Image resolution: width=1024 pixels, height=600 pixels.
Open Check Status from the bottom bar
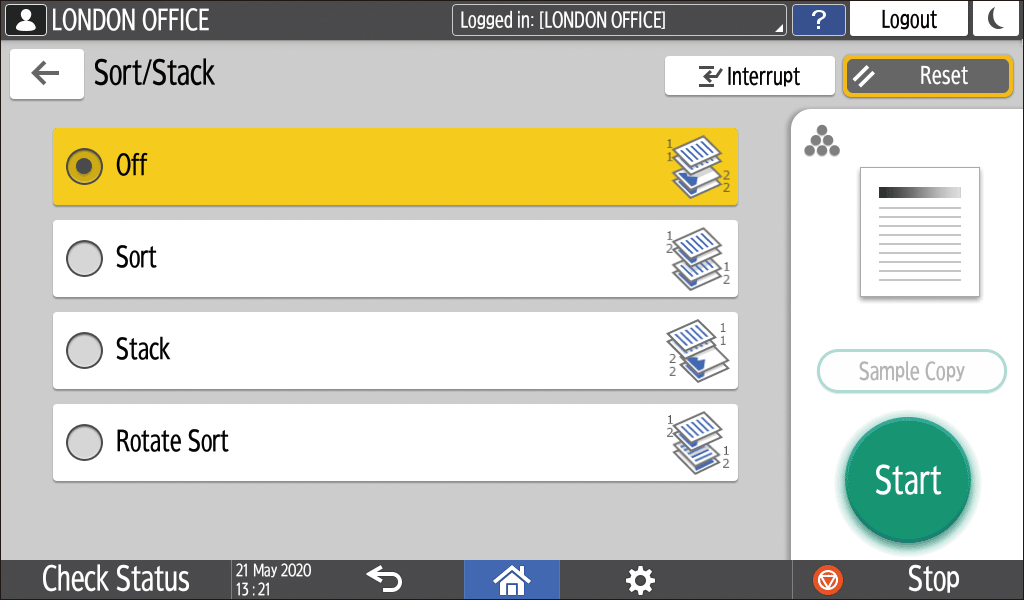click(x=116, y=579)
